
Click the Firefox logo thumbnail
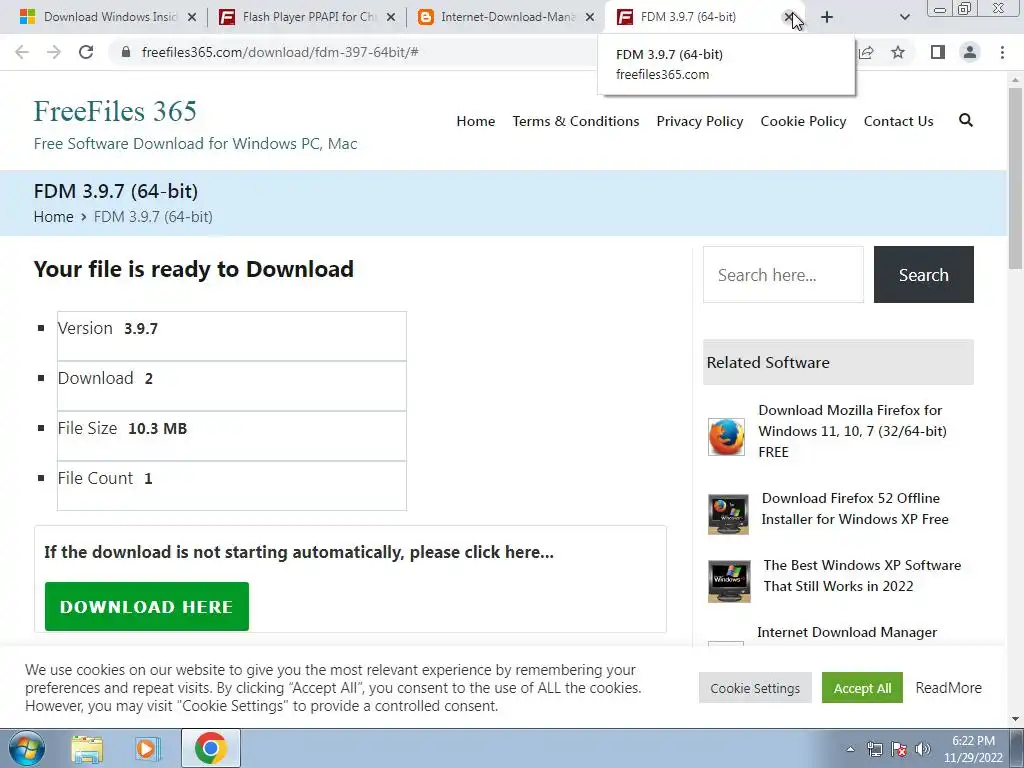(726, 436)
